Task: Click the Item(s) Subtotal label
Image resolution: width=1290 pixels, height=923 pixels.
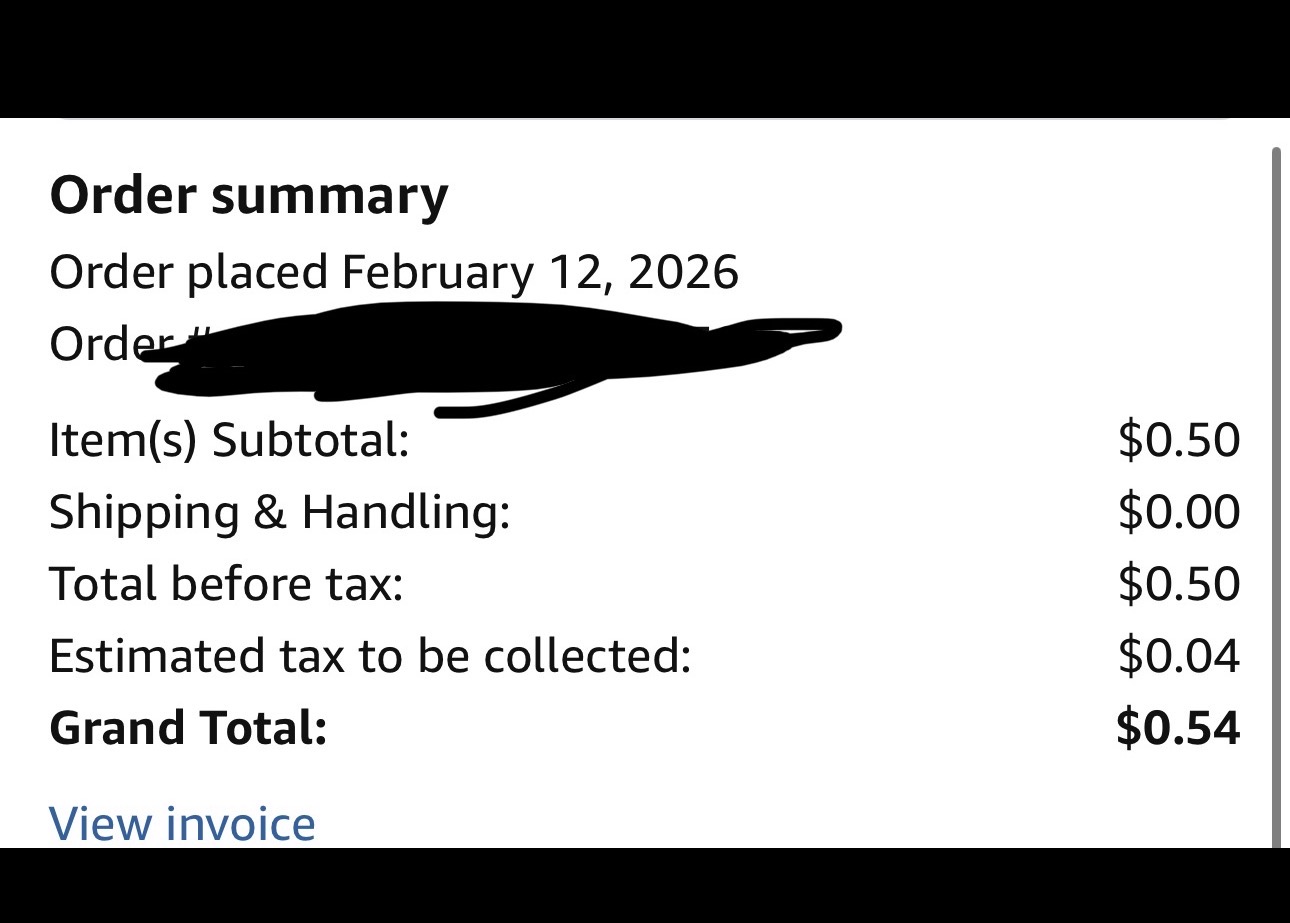Action: pos(229,440)
